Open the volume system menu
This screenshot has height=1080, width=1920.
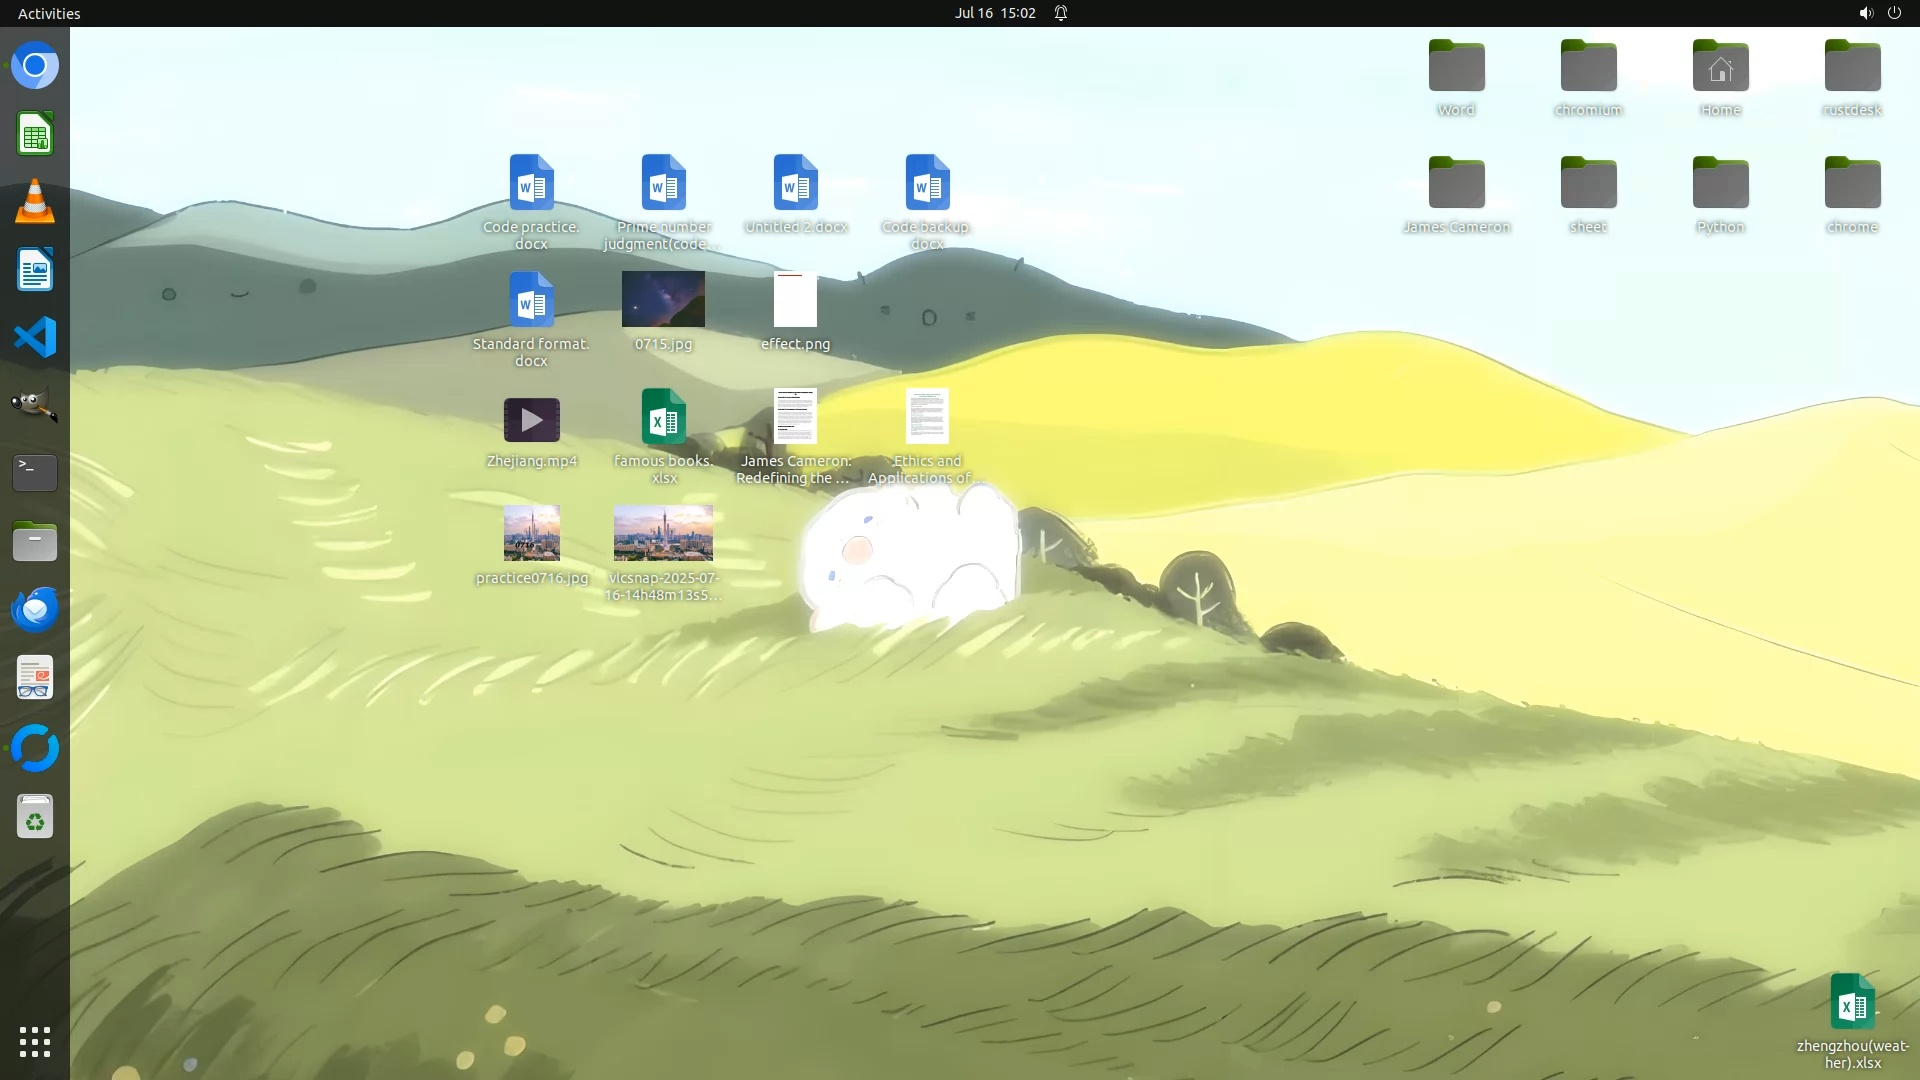click(1865, 13)
